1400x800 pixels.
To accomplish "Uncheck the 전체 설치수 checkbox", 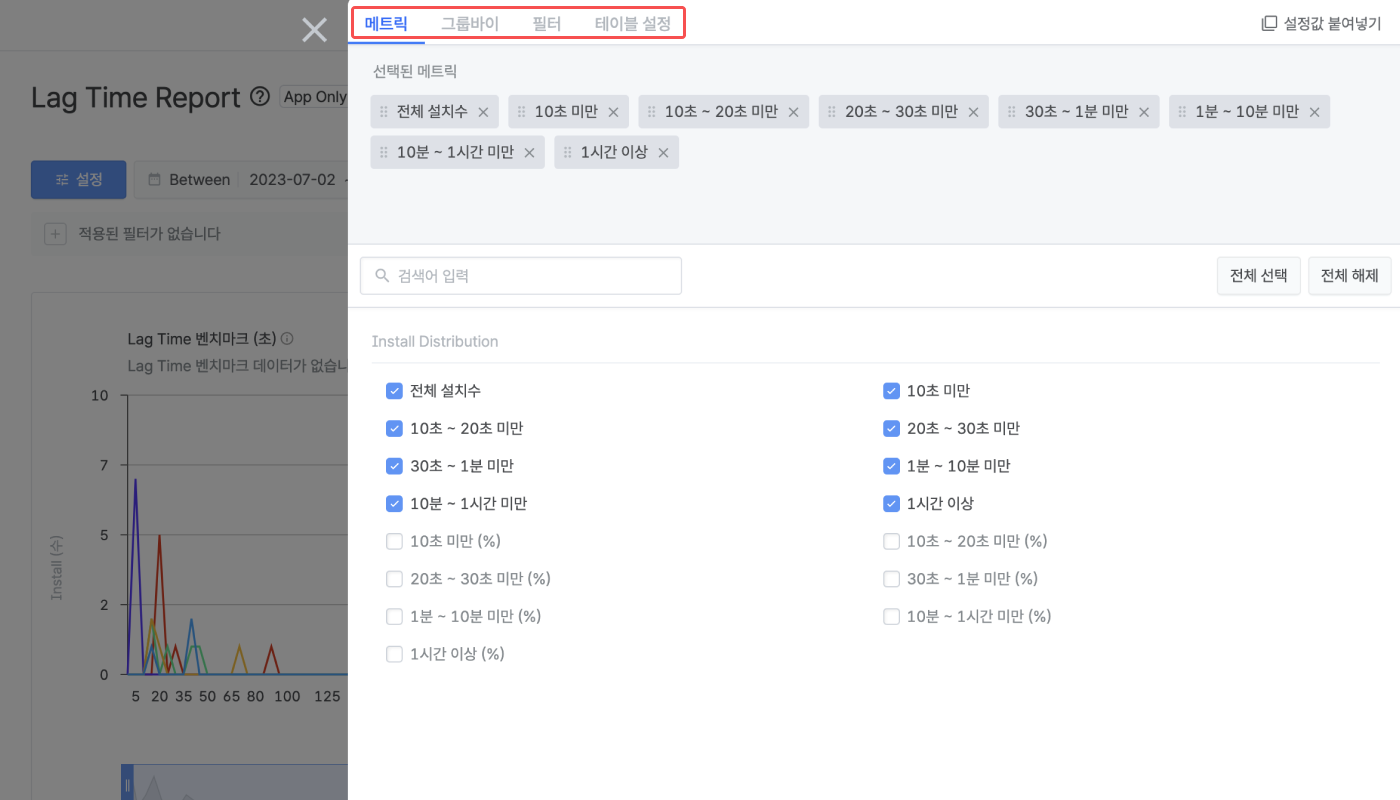I will pyautogui.click(x=394, y=391).
